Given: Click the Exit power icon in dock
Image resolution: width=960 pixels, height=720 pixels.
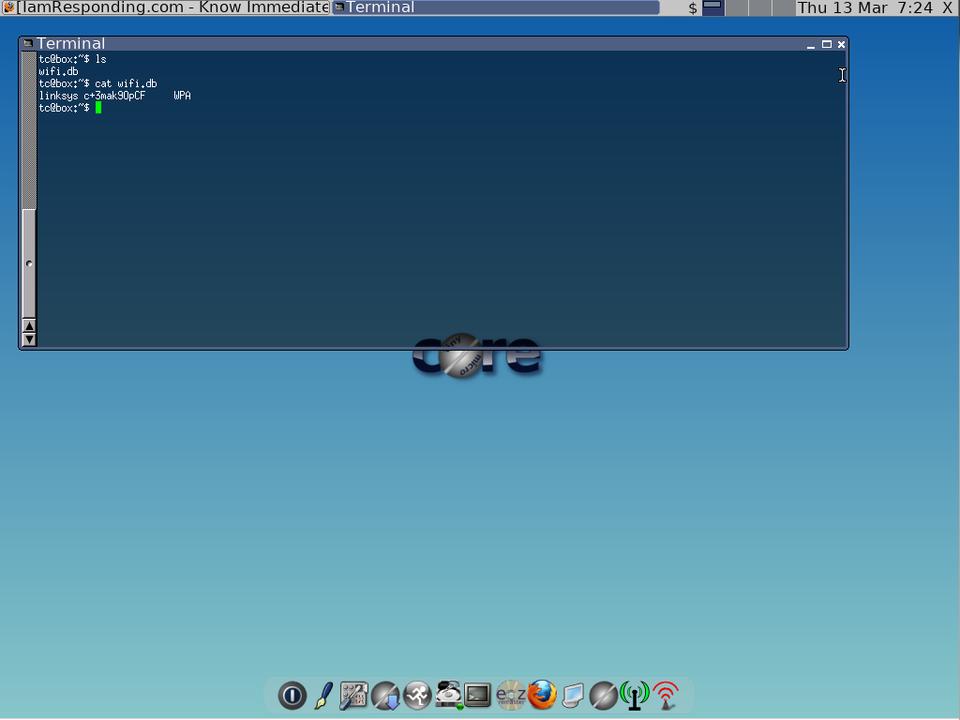Looking at the screenshot, I should (292, 696).
